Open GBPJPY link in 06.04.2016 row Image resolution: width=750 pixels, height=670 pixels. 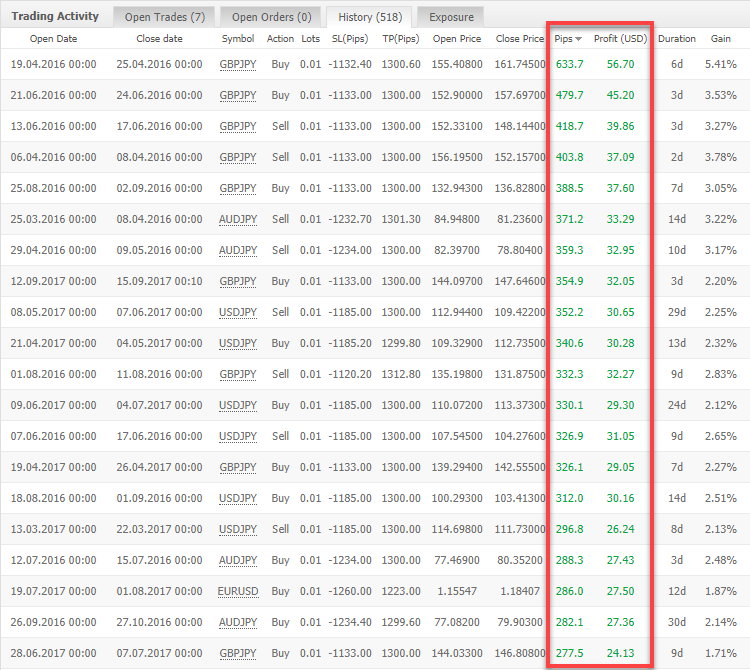pos(238,158)
